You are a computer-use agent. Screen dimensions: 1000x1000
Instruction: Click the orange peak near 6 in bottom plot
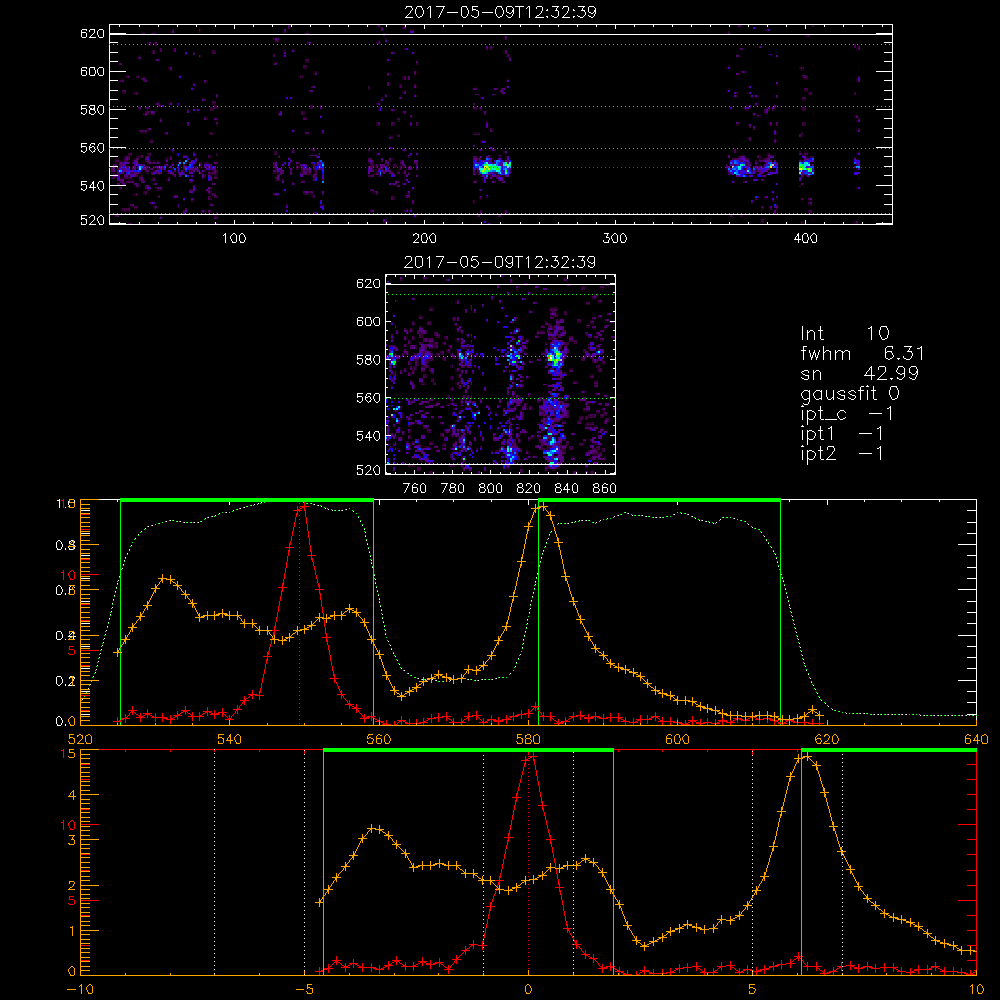click(x=806, y=757)
